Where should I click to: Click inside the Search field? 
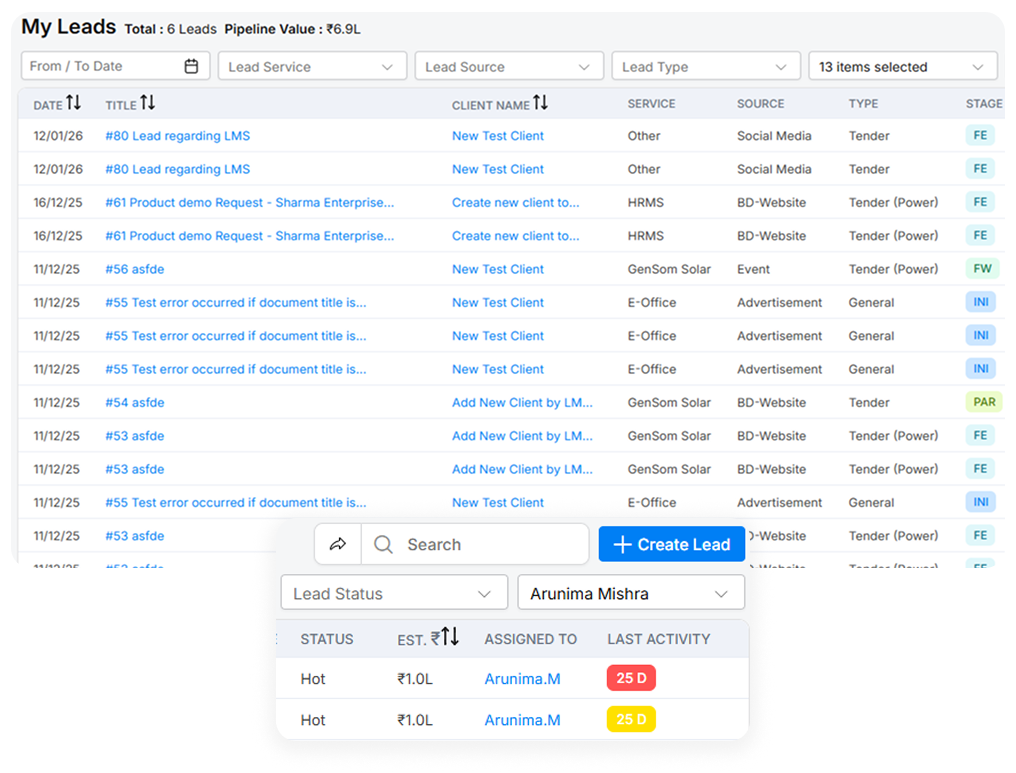click(x=470, y=544)
